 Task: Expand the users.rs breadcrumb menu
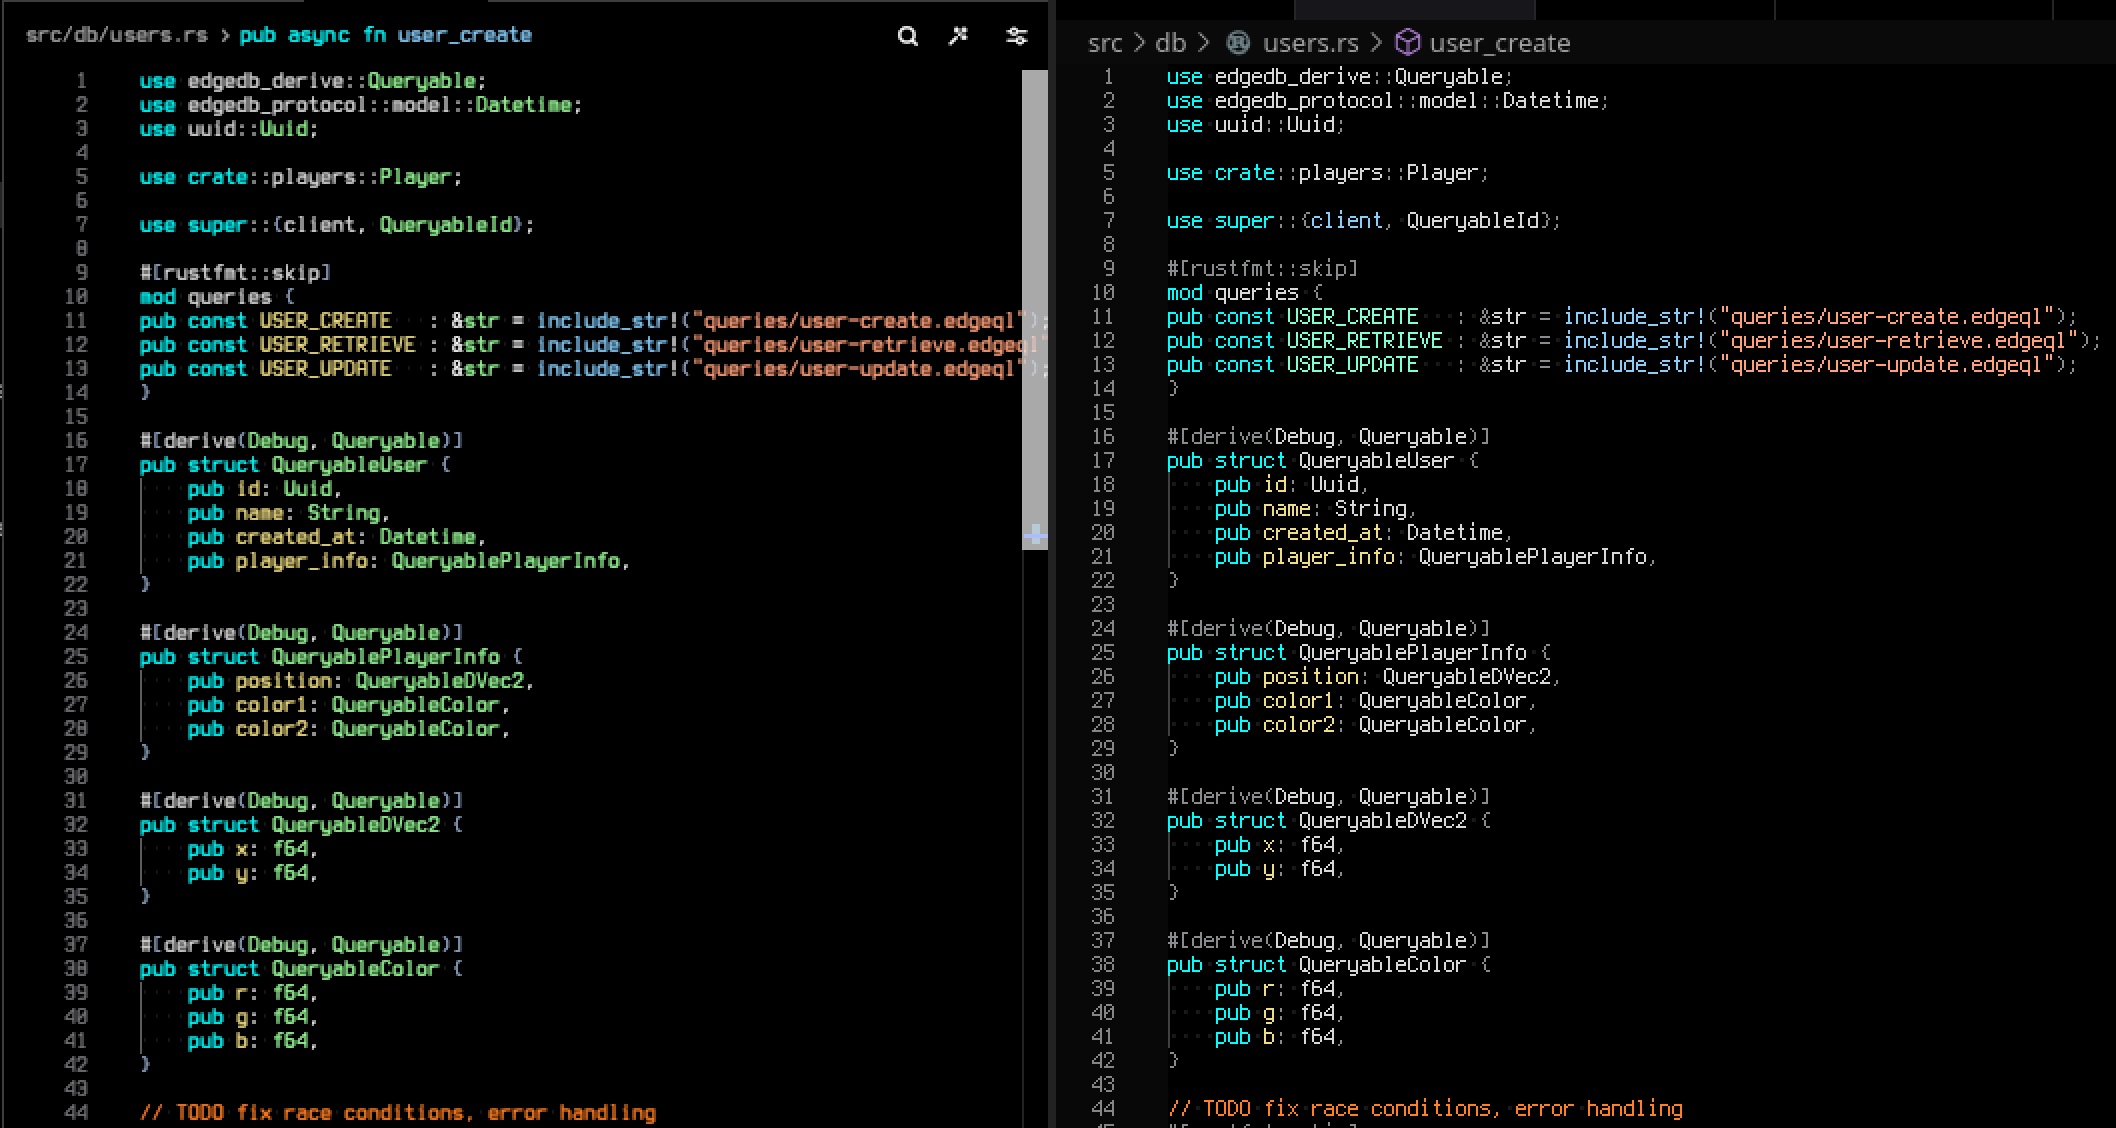(x=1310, y=43)
